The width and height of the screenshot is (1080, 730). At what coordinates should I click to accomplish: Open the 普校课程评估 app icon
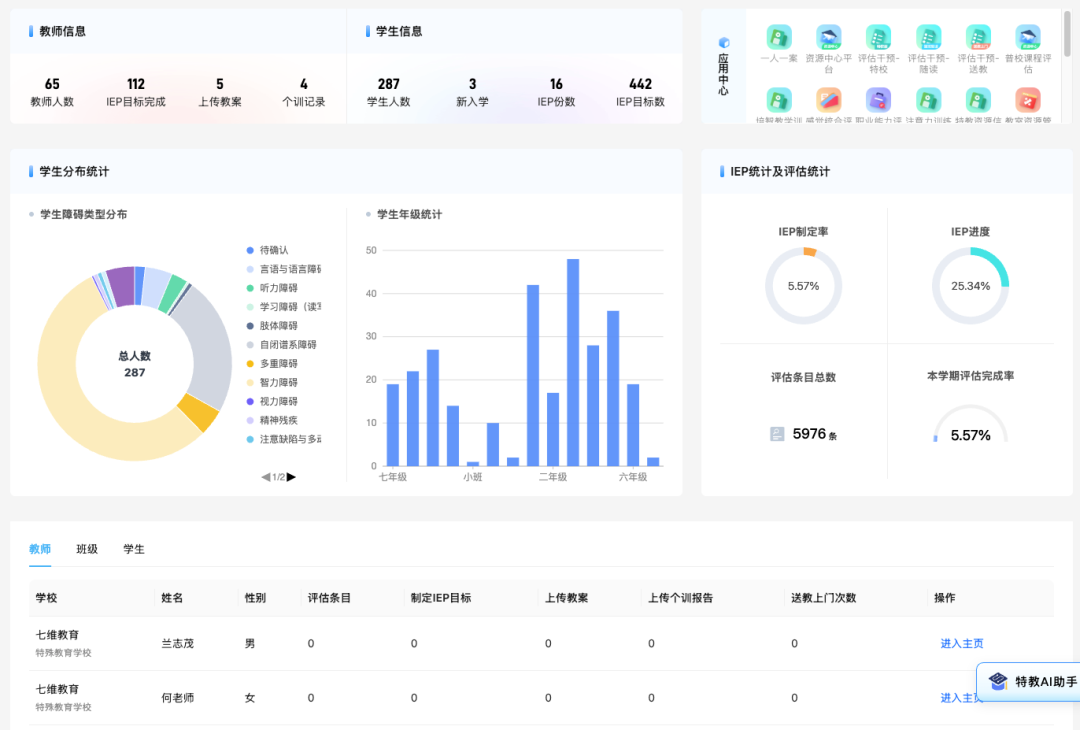coord(1028,36)
